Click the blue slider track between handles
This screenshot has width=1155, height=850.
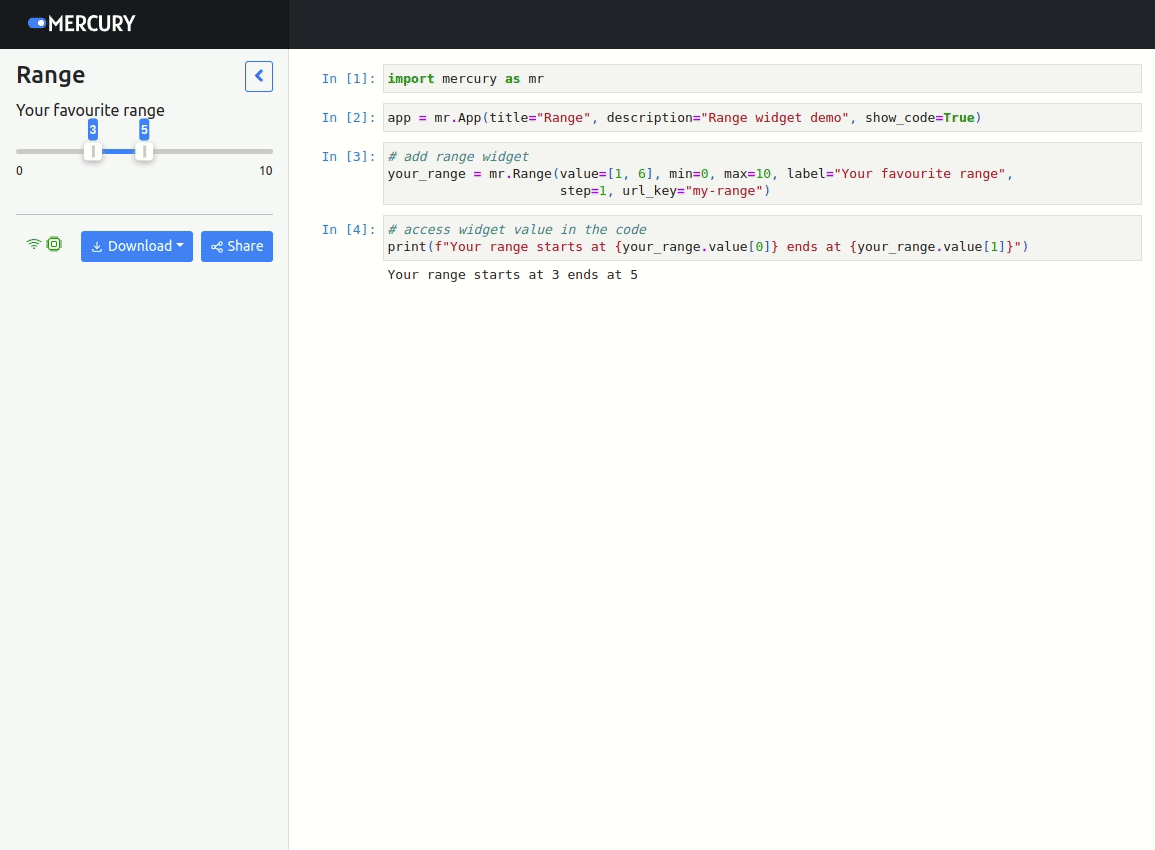click(118, 151)
